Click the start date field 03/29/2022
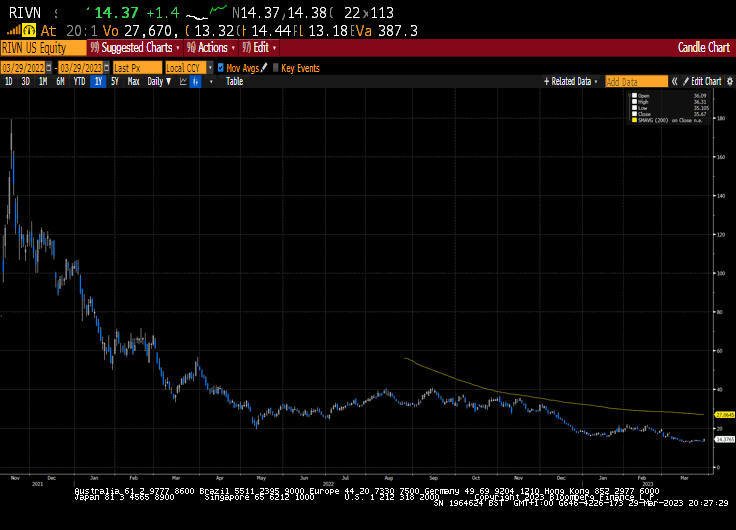Screen dimensions: 736x530 click(23, 68)
